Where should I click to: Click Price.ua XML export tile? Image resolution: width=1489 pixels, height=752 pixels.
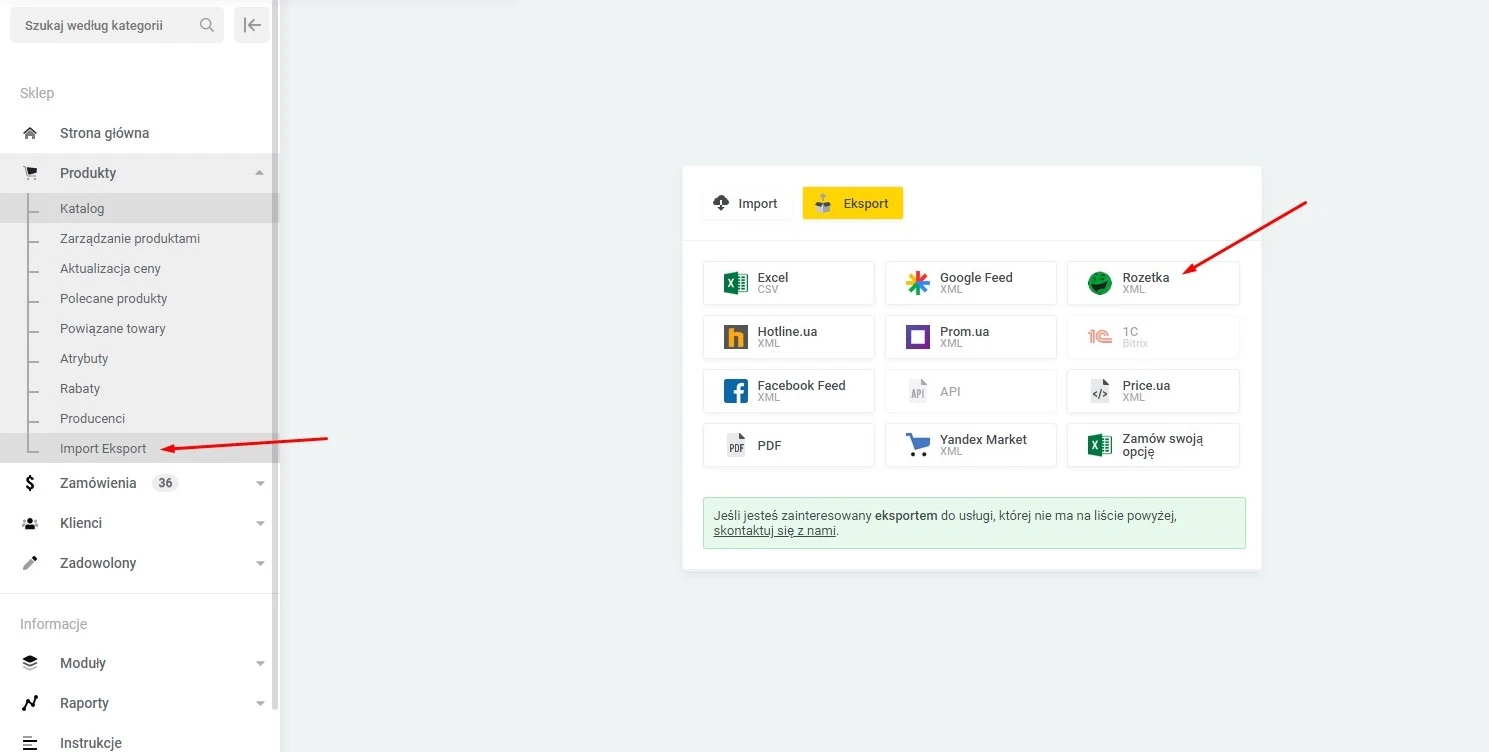coord(1152,391)
